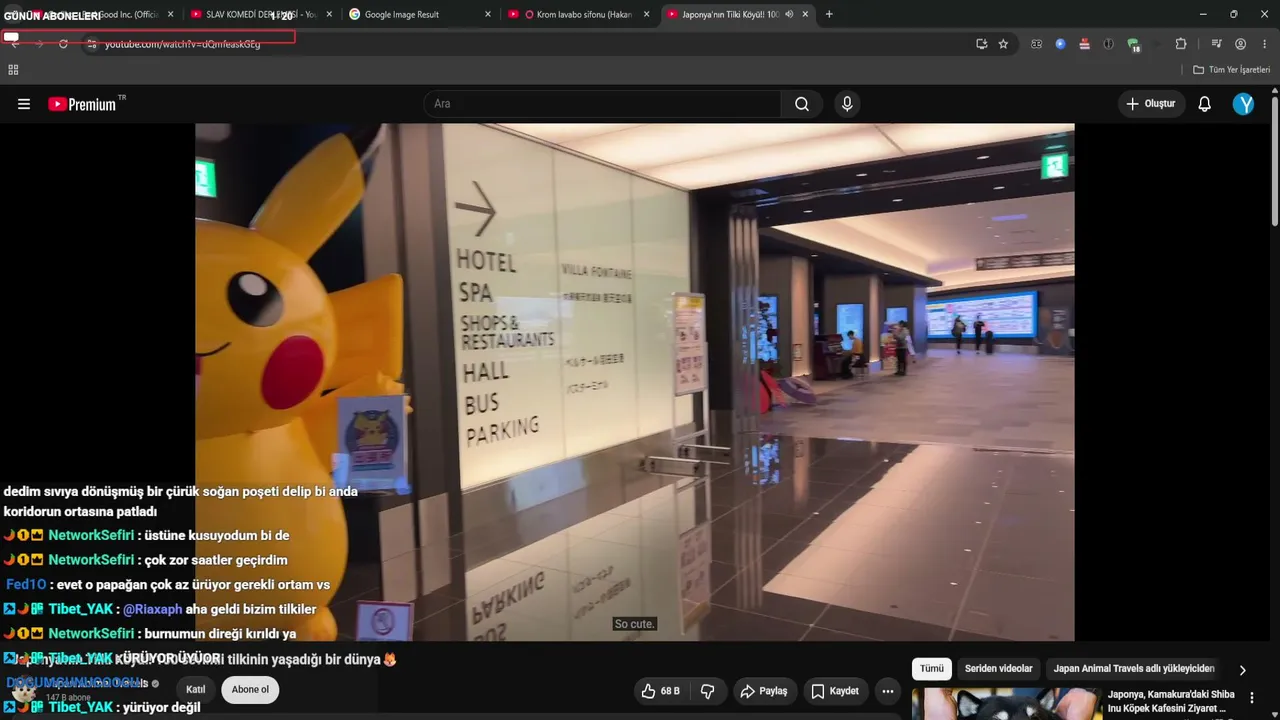Open Tüm Yer İşaretleri bookmarks folder
This screenshot has height=720, width=1280.
point(1232,70)
